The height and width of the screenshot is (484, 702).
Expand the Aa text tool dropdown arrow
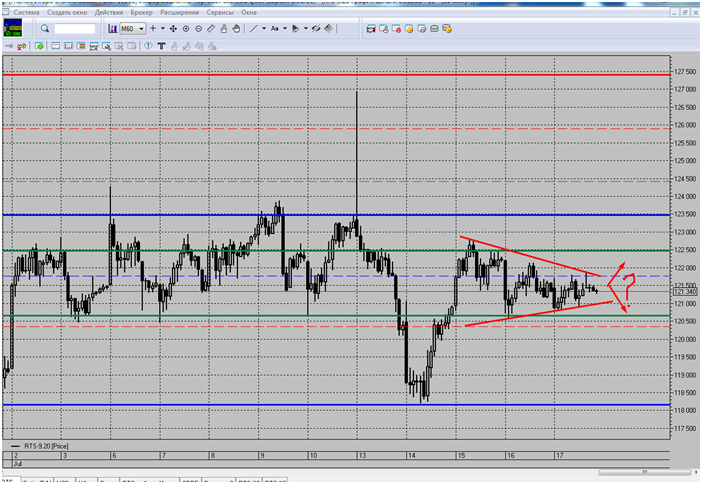285,29
